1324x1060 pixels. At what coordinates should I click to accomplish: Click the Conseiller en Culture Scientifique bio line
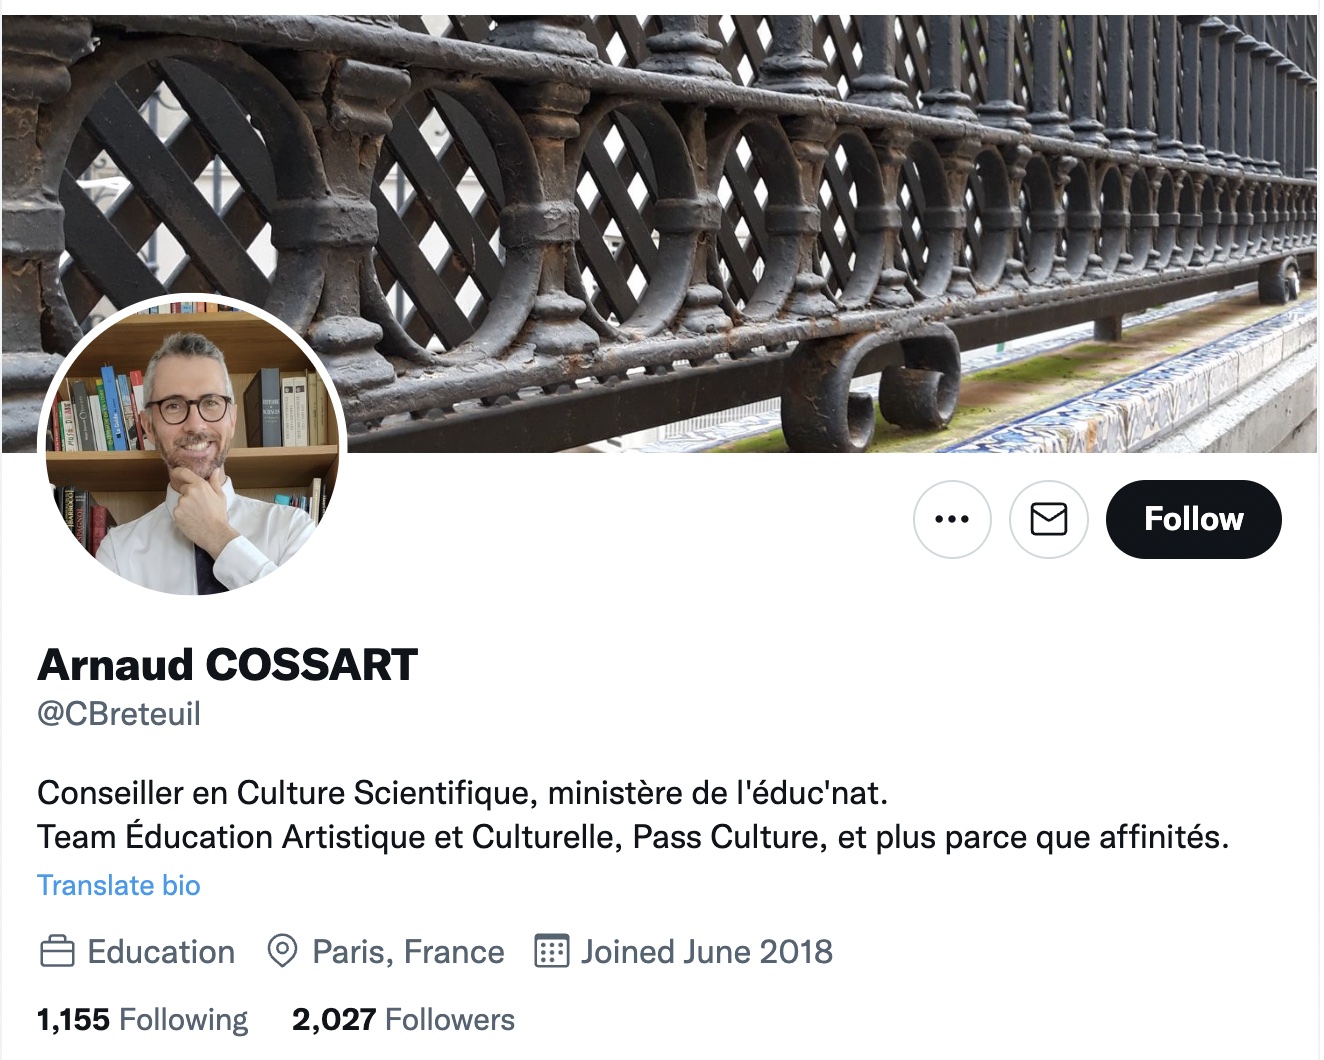coord(462,793)
